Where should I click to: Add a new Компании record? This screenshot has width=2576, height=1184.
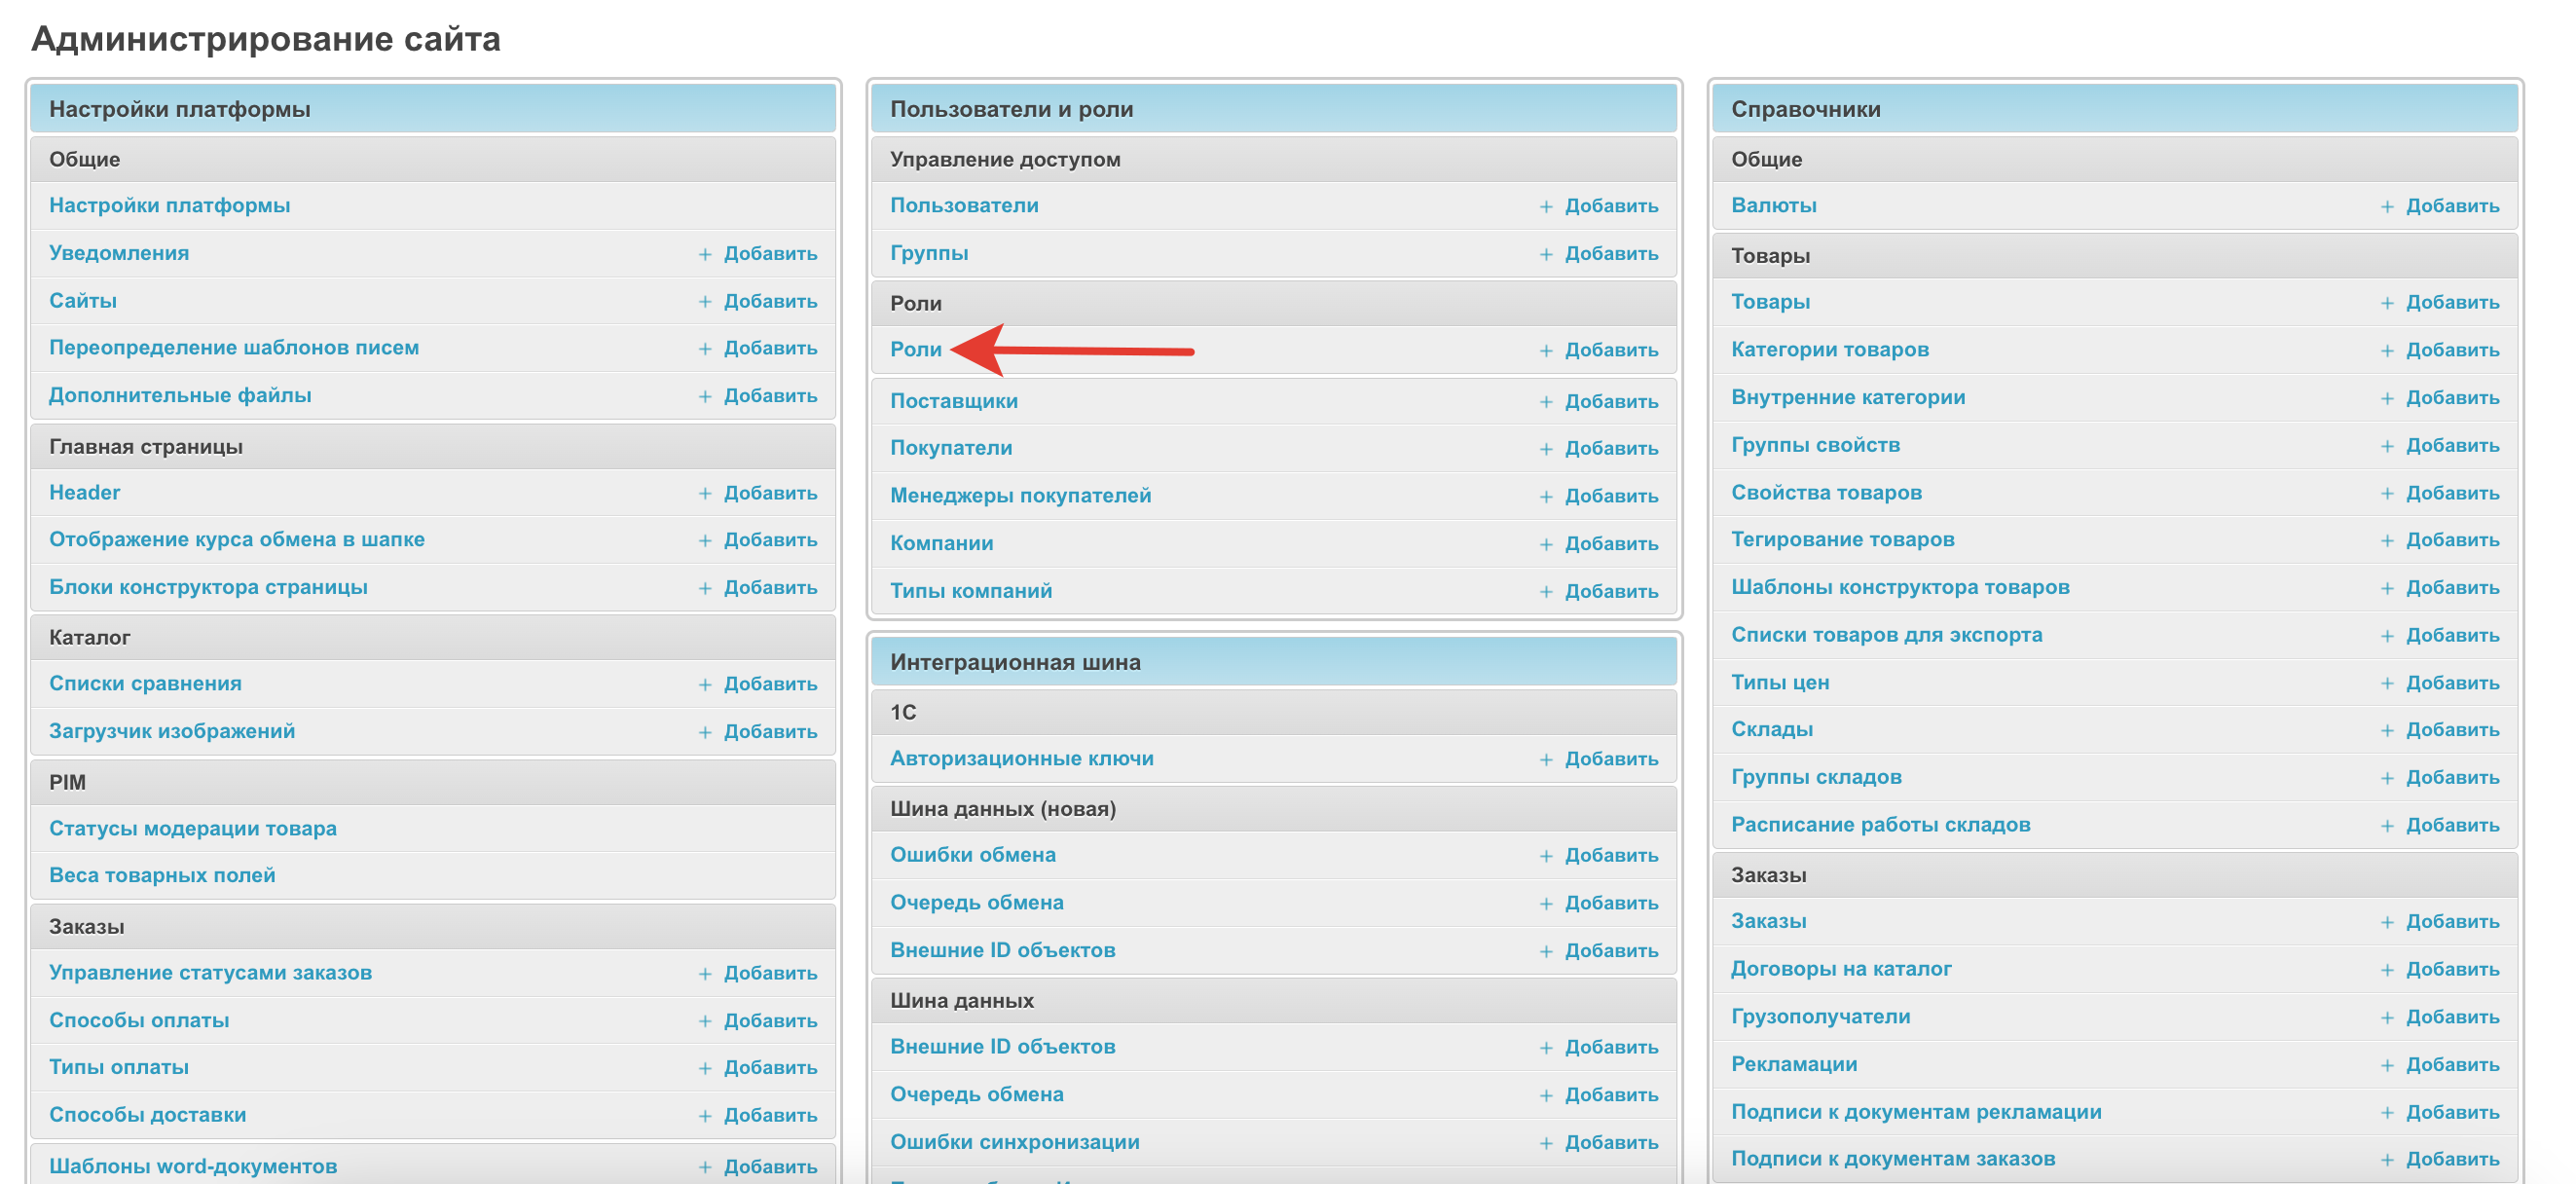point(1610,544)
